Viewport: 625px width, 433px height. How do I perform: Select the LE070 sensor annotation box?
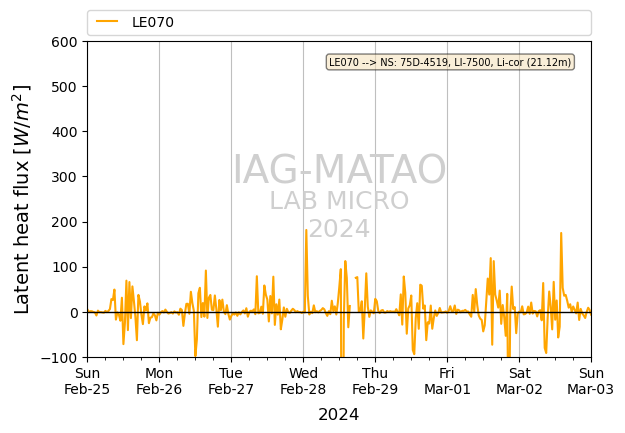(450, 62)
